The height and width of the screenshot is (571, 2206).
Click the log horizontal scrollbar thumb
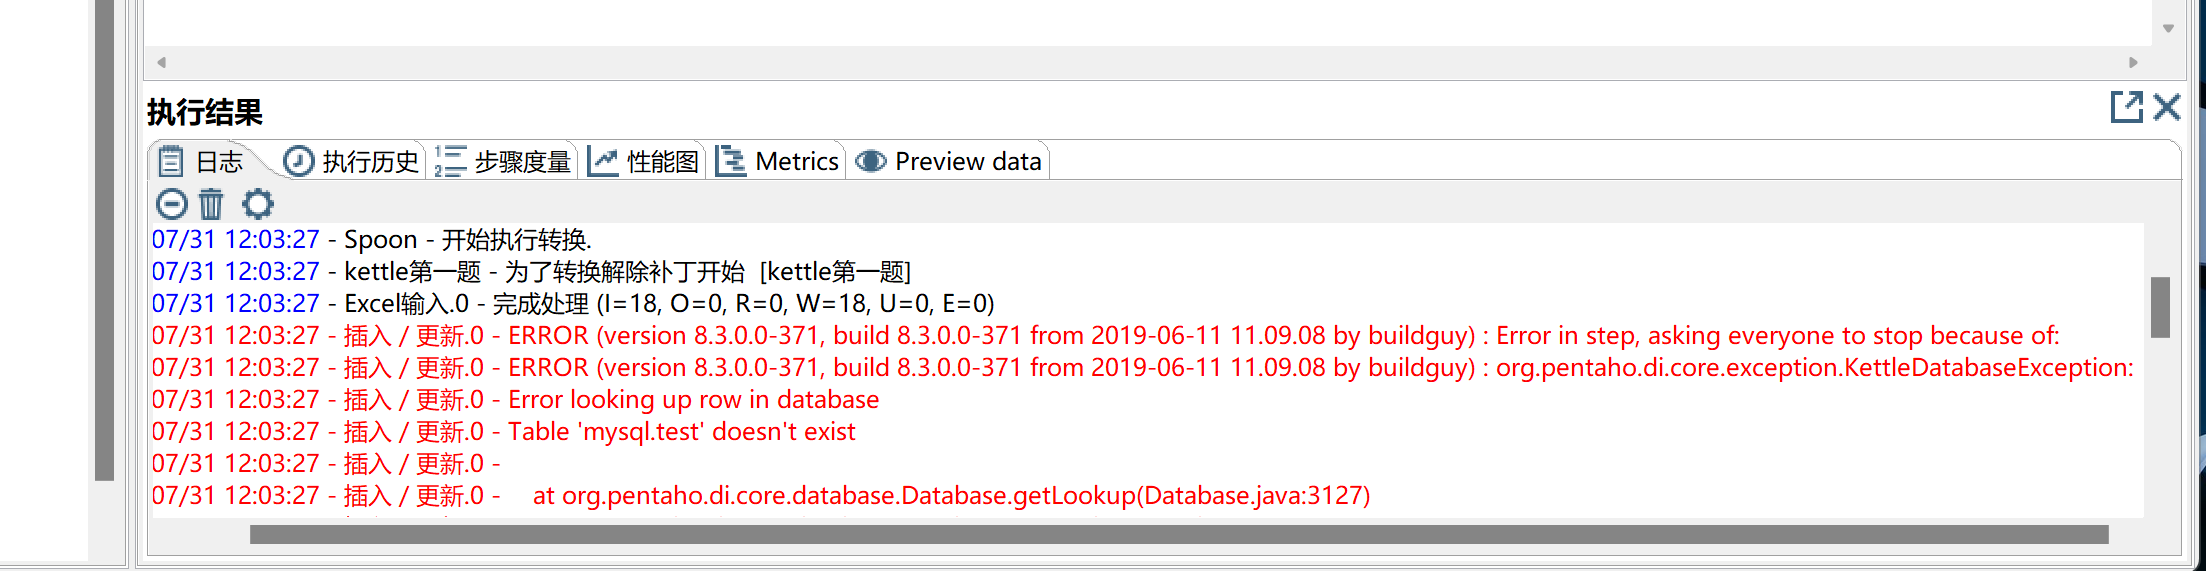point(1179,535)
